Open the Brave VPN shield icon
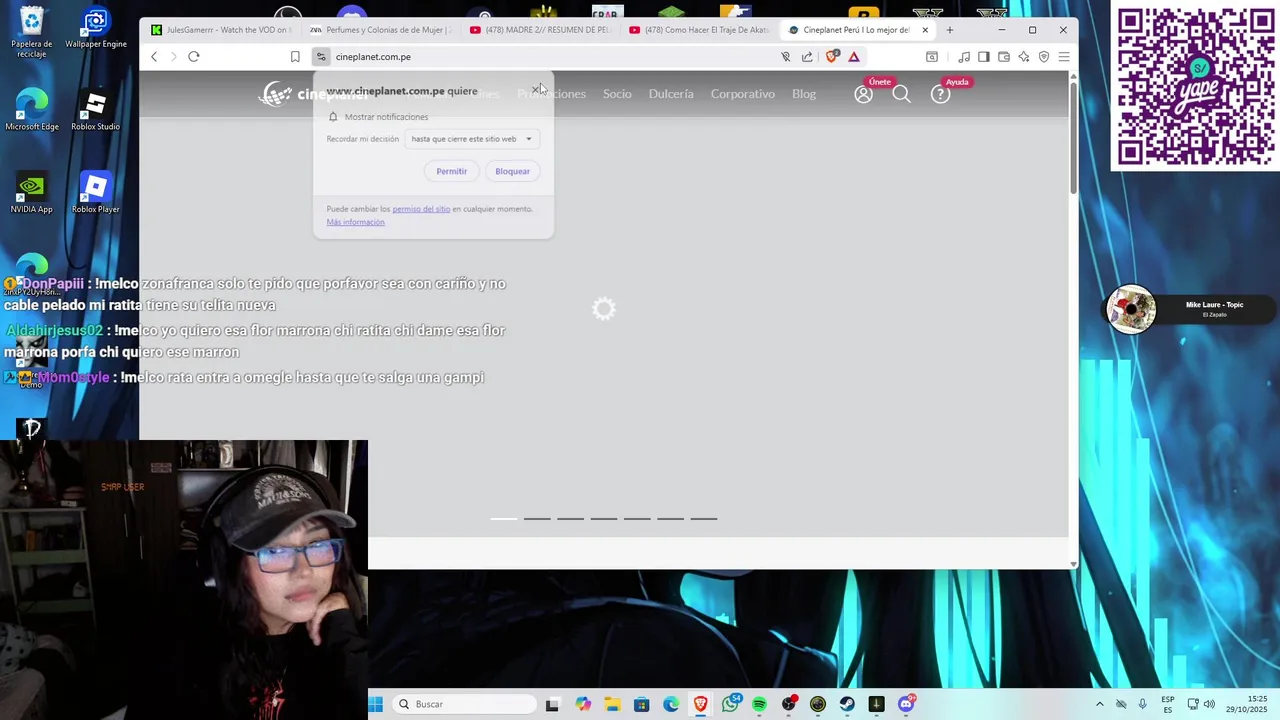 [1044, 57]
